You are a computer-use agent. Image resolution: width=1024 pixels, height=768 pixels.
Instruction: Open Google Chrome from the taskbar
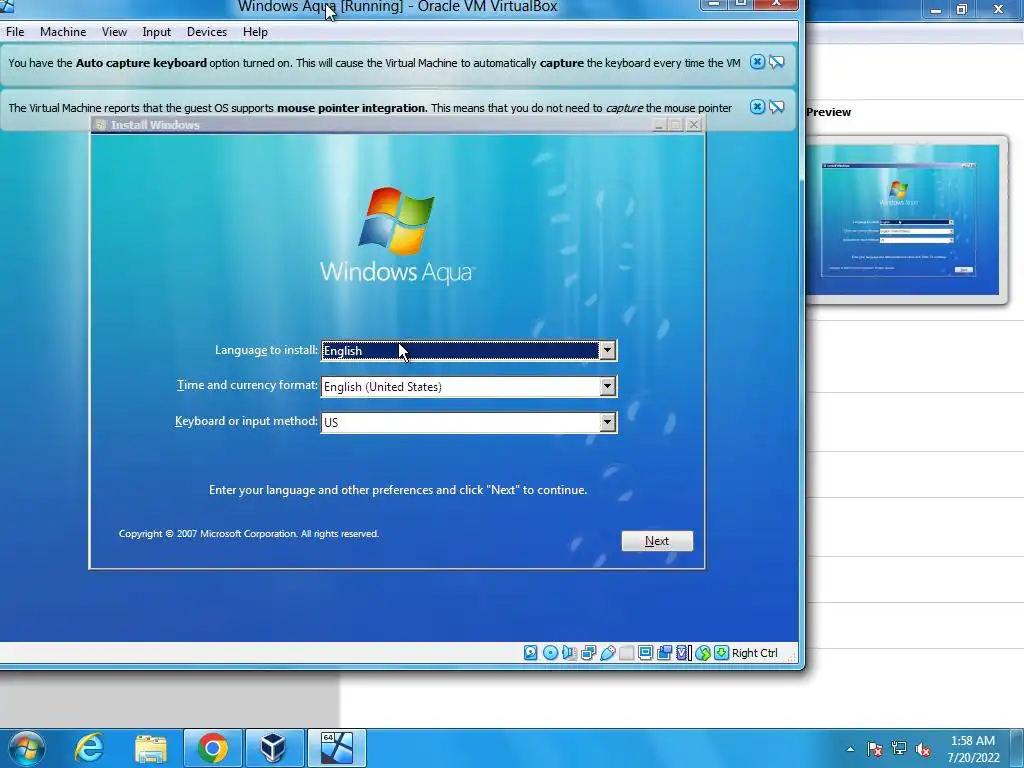click(212, 748)
